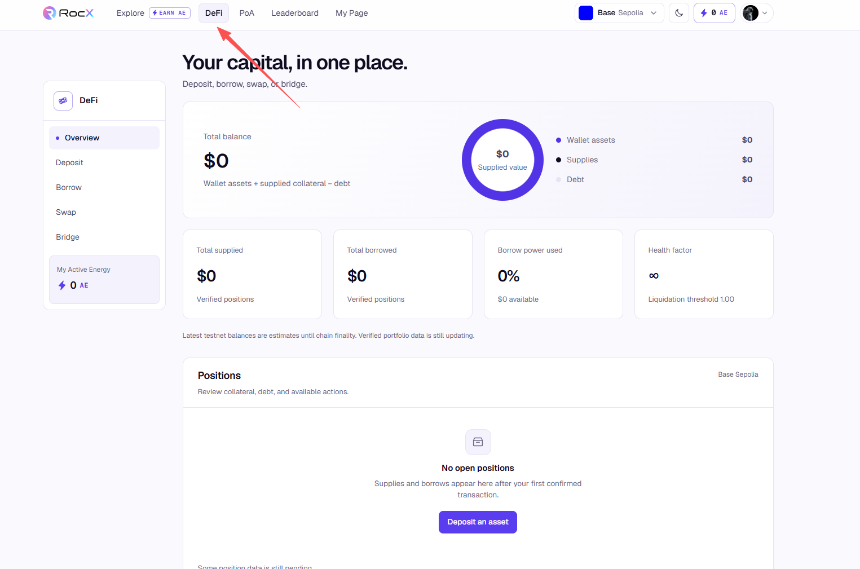Click the Deposit an asset button
This screenshot has width=860, height=569.
478,522
